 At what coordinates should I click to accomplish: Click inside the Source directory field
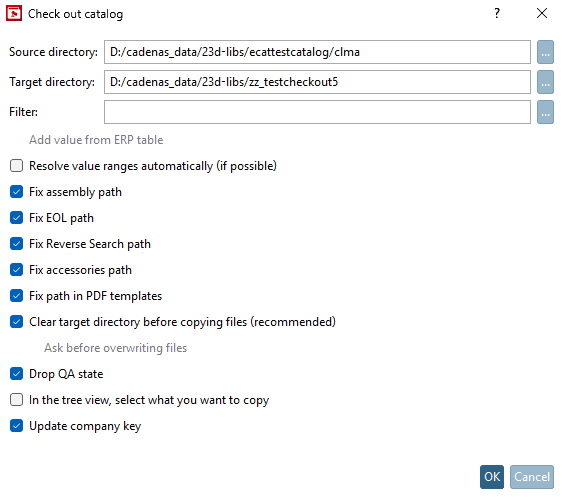point(317,52)
